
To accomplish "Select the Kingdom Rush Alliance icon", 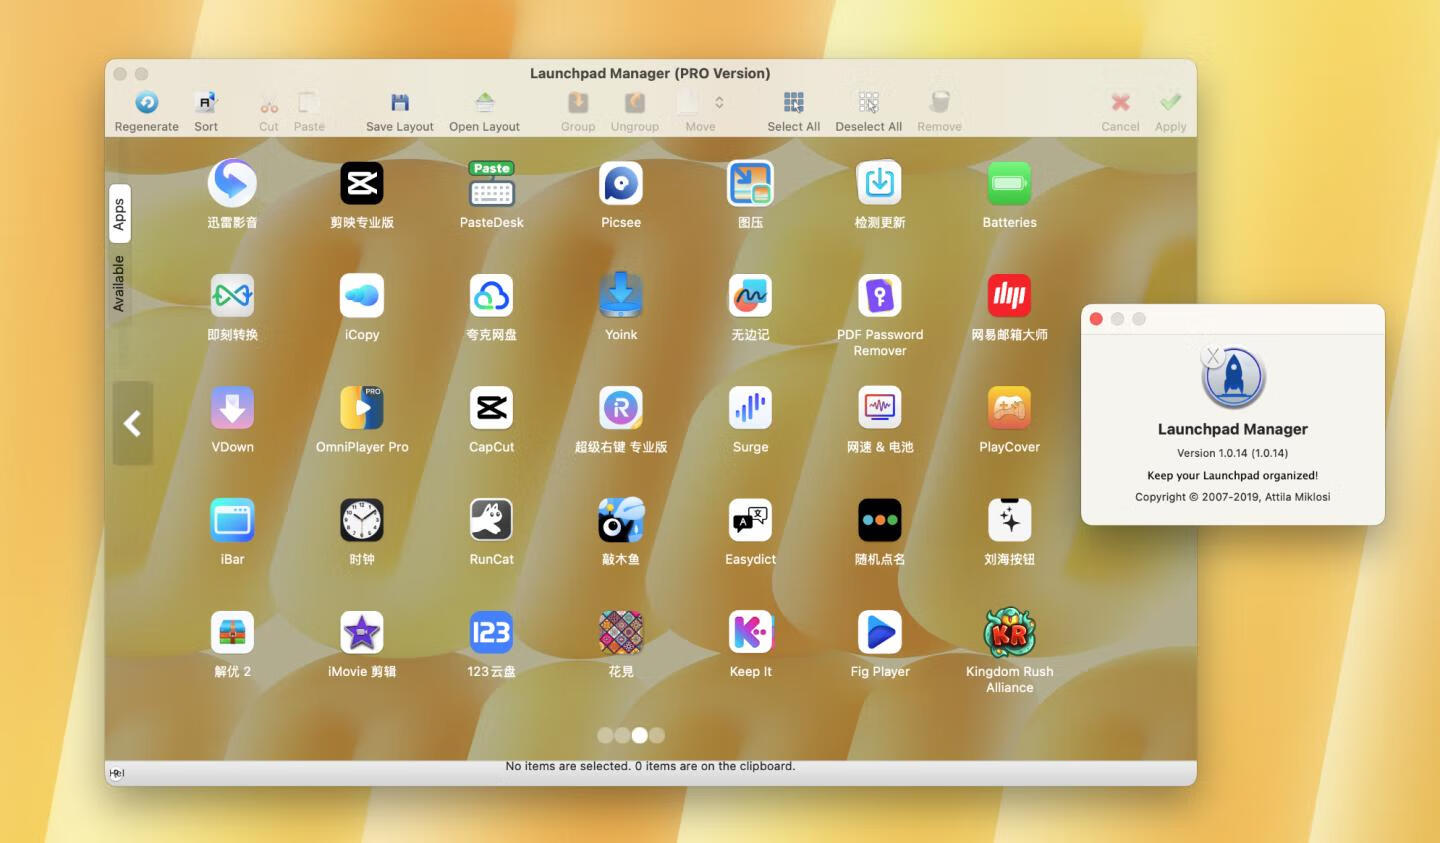I will [1010, 633].
